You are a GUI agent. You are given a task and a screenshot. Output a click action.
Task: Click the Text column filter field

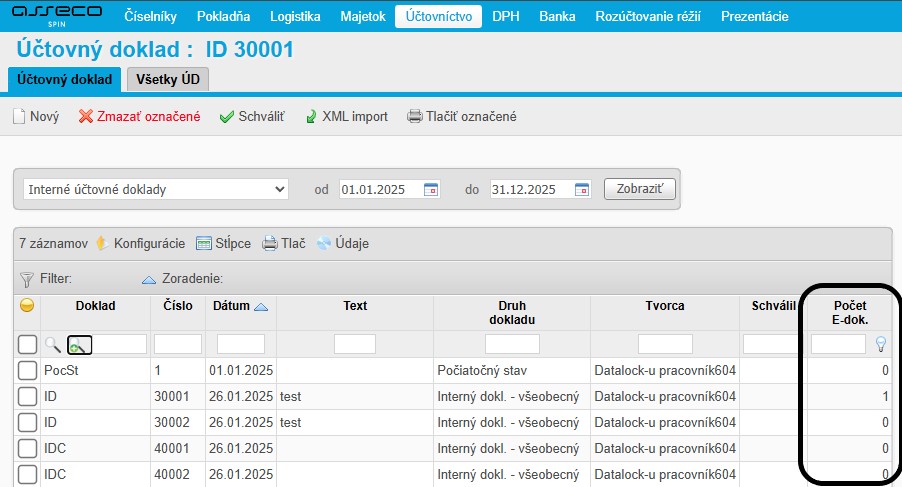[354, 344]
